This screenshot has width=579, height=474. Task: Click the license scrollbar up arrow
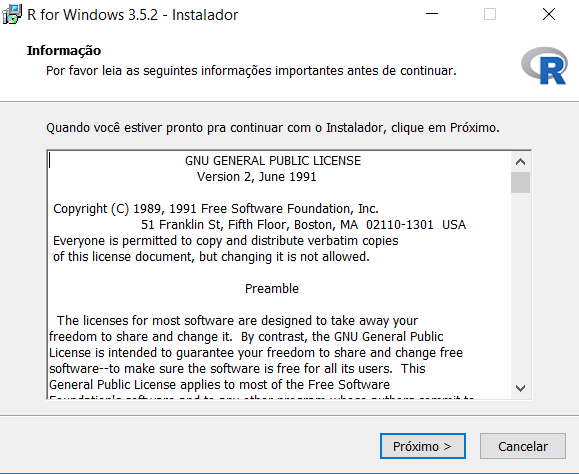tap(520, 162)
